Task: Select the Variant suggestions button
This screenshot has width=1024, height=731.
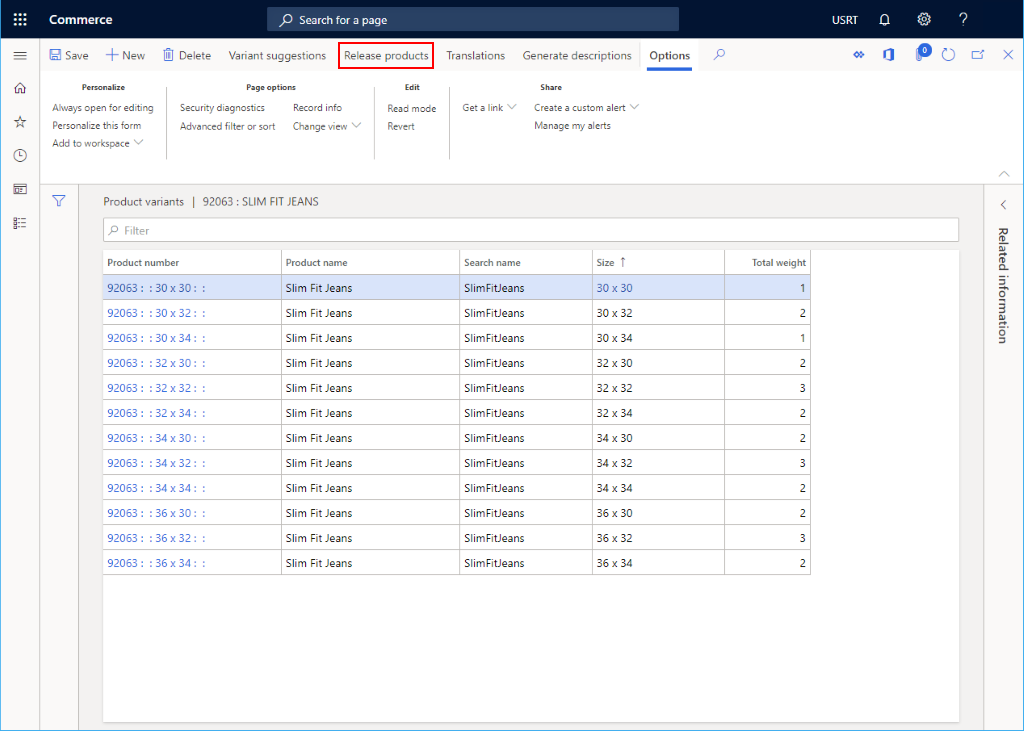Action: [x=277, y=55]
